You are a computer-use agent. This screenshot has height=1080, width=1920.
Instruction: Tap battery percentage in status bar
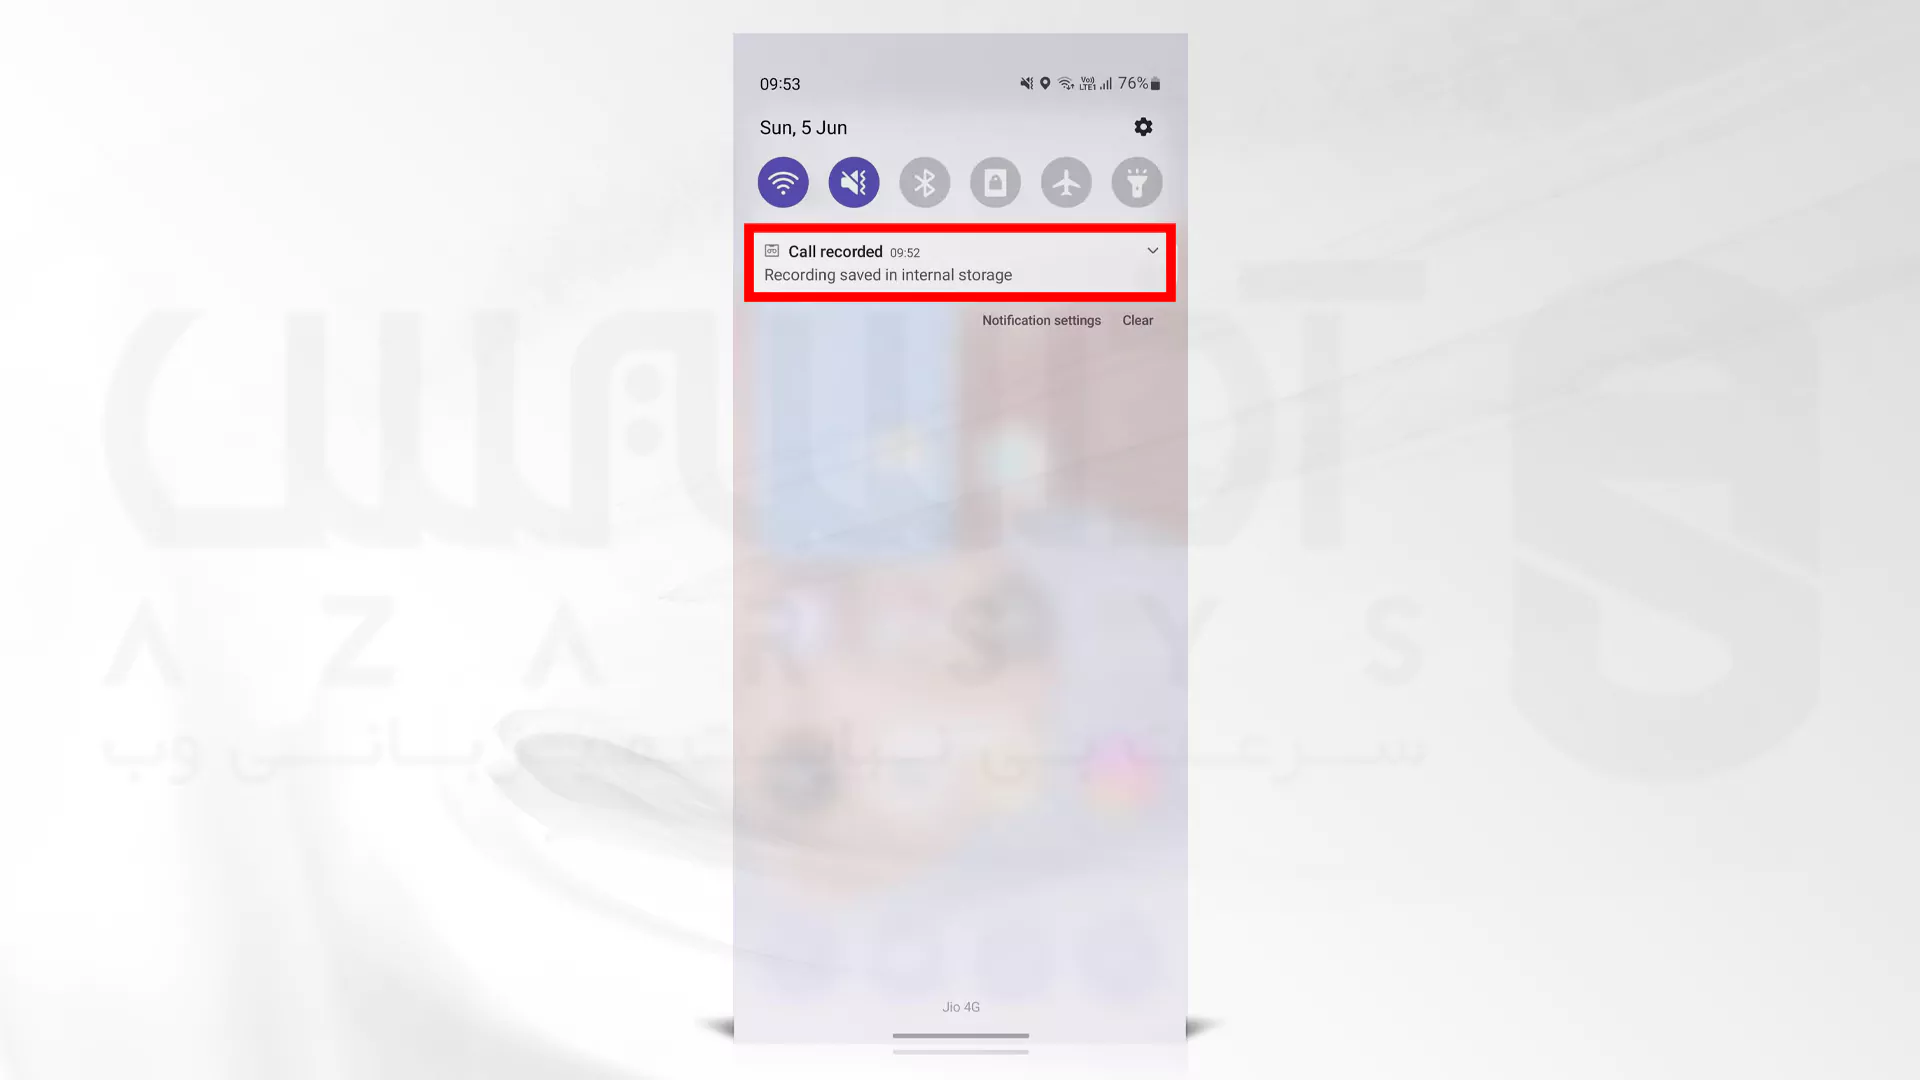[1131, 83]
